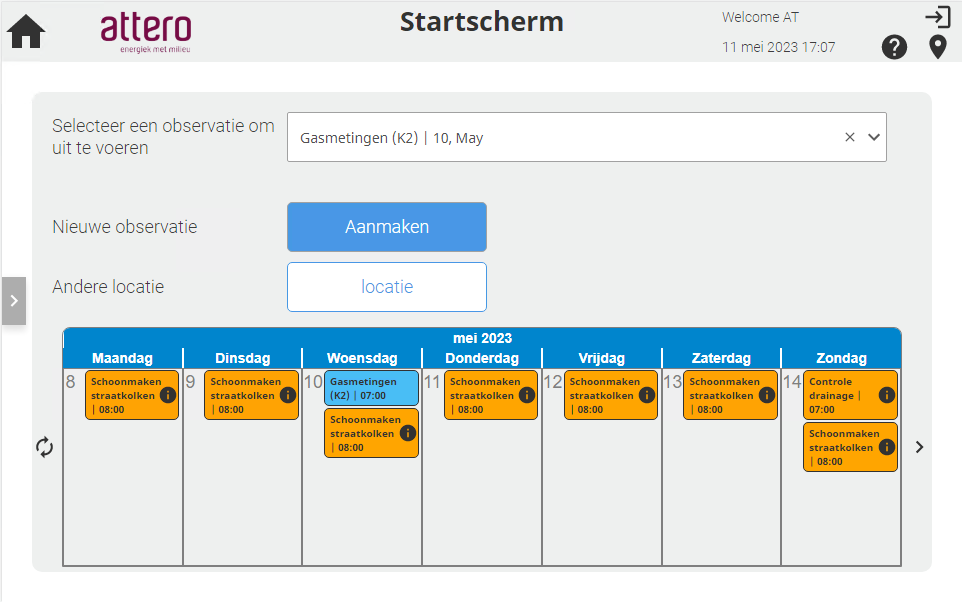The height and width of the screenshot is (602, 962).
Task: Open info for Monday's Schoonmaken straatkolken
Action: click(168, 395)
